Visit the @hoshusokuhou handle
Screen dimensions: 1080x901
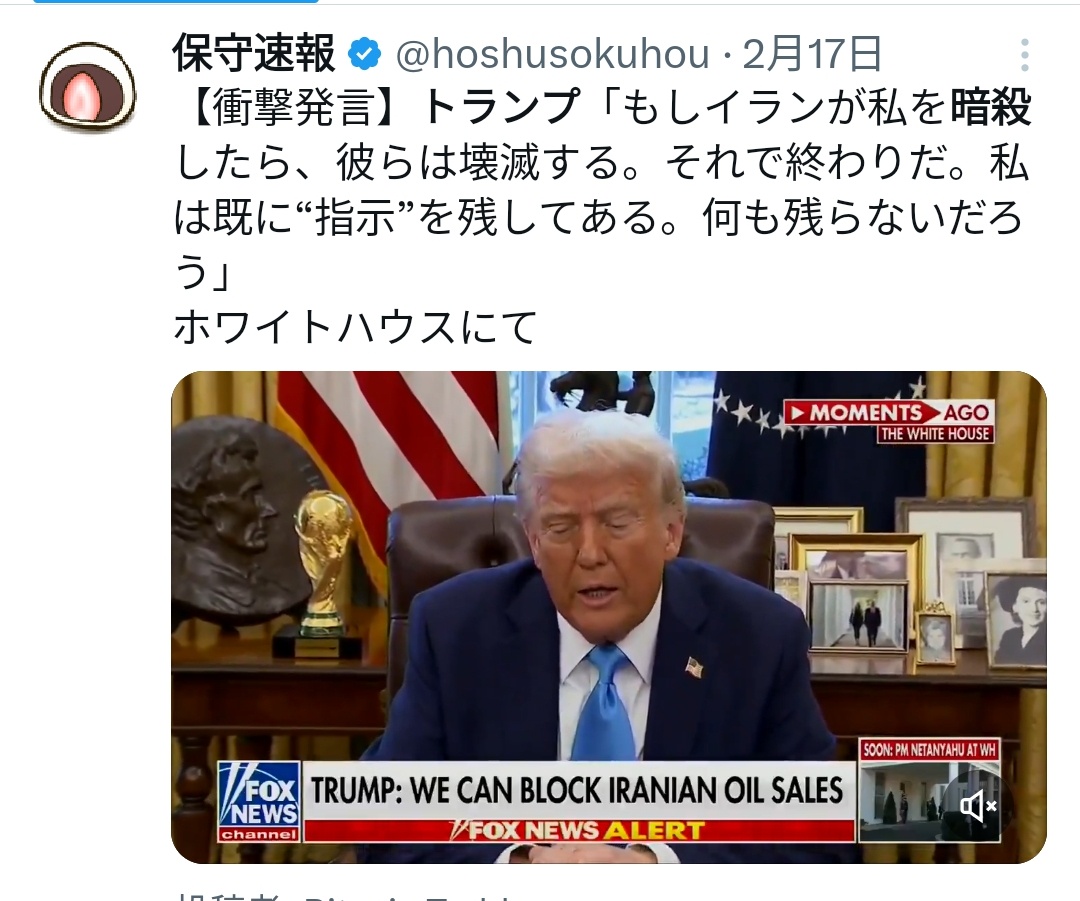click(x=552, y=54)
